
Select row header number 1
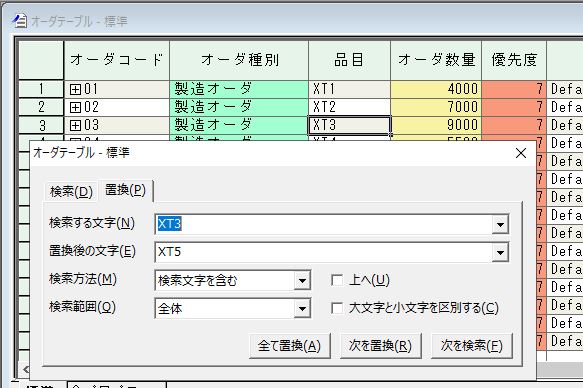tap(41, 89)
